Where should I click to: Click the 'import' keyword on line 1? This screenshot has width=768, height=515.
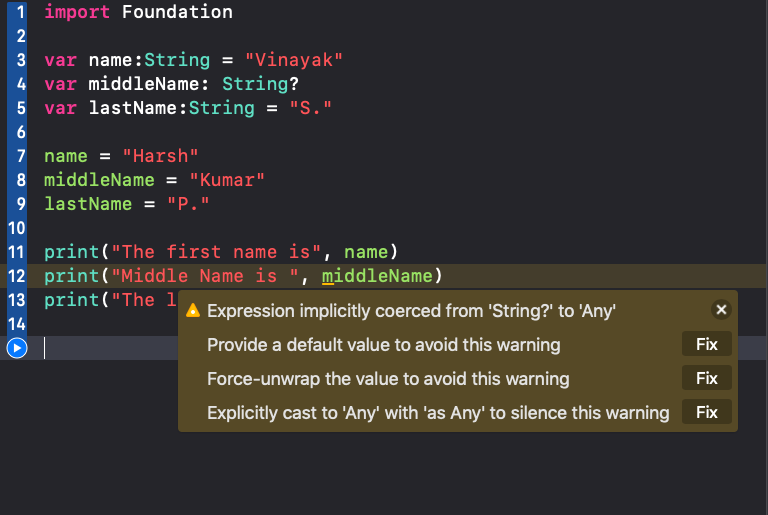(77, 13)
